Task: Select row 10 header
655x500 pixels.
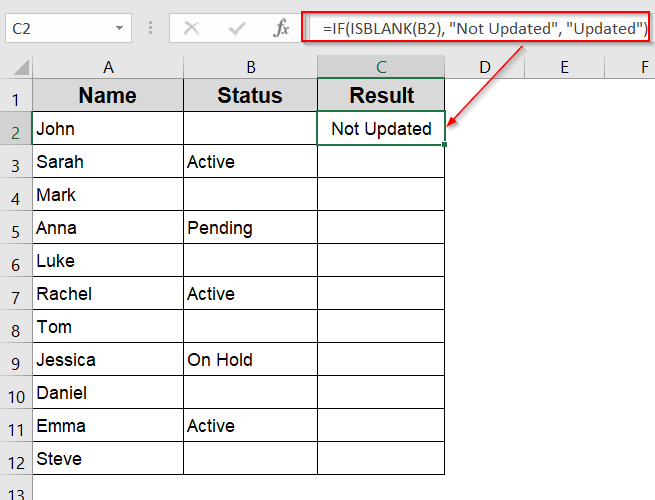Action: pos(16,392)
